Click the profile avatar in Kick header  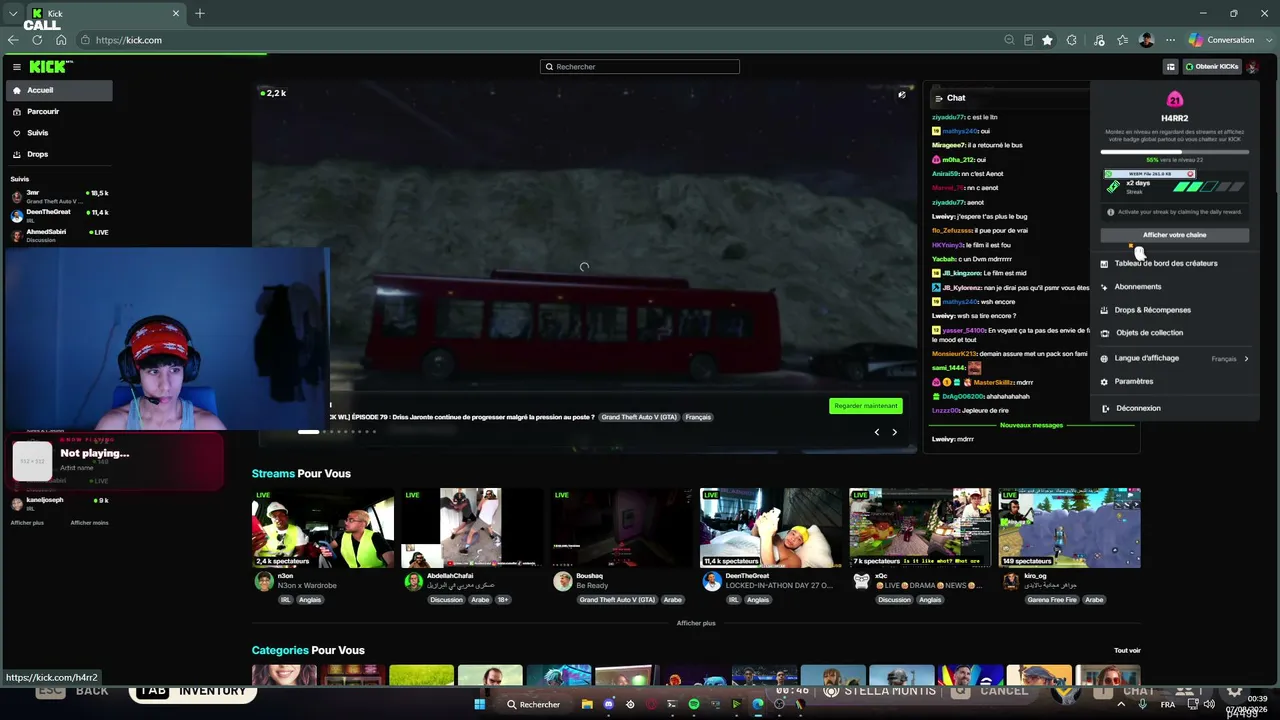[1252, 67]
